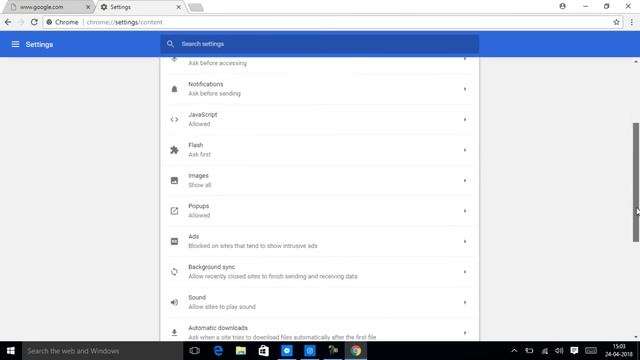Click the Notifications bell icon
This screenshot has width=640, height=360.
coord(174,89)
